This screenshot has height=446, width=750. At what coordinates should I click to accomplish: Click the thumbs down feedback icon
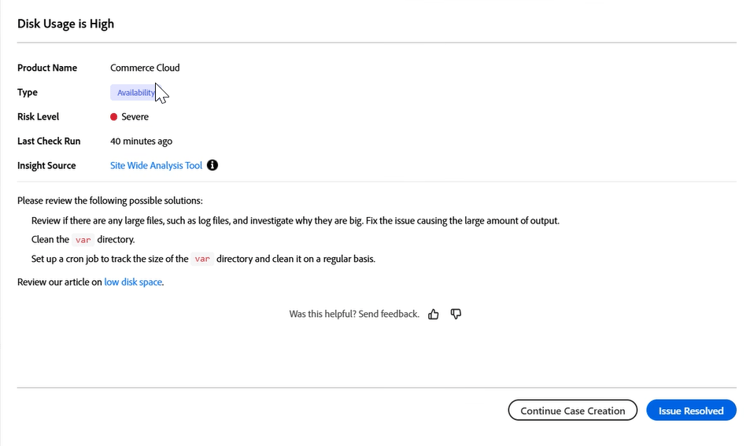tap(456, 314)
